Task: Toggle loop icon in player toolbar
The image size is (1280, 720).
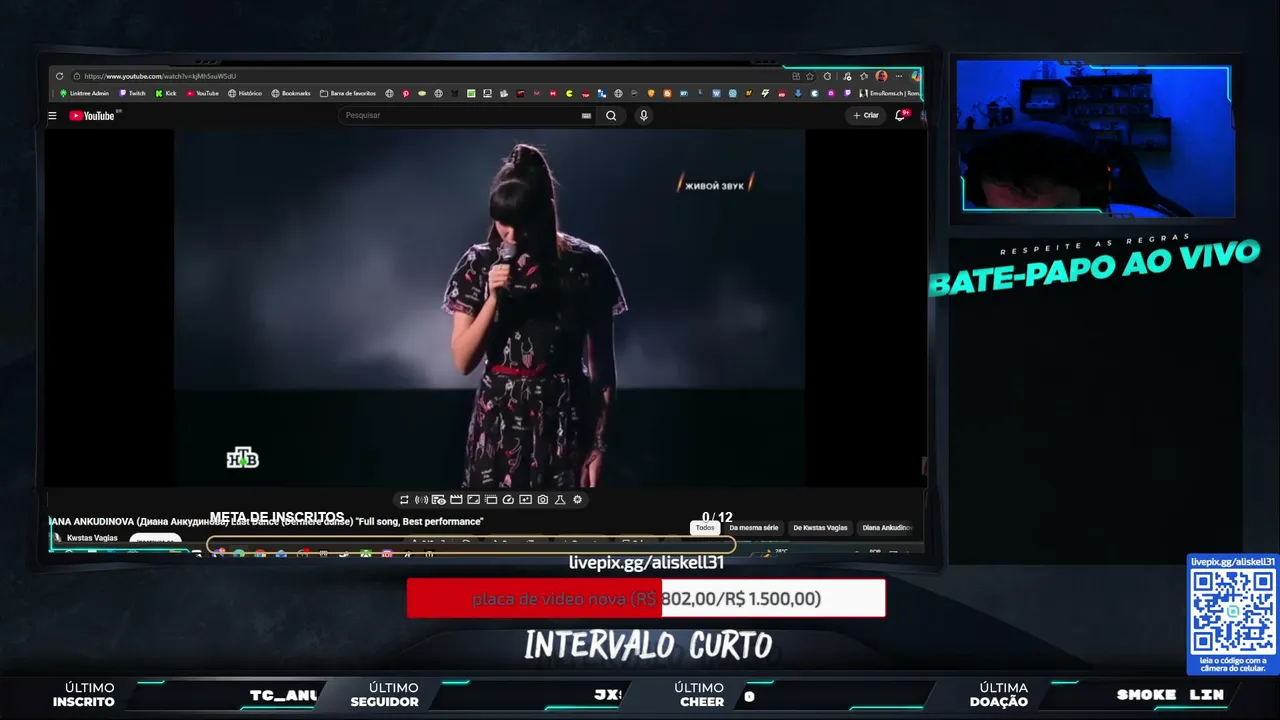Action: point(404,500)
